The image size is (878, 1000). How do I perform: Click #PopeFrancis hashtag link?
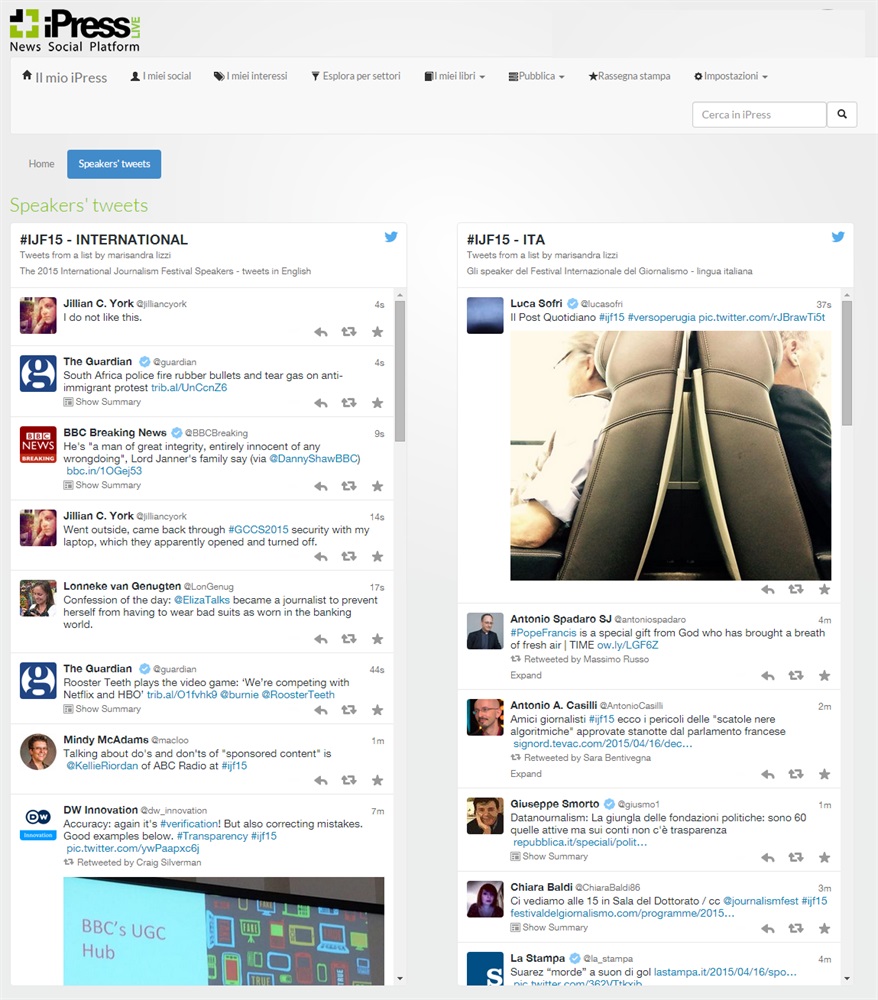point(543,633)
